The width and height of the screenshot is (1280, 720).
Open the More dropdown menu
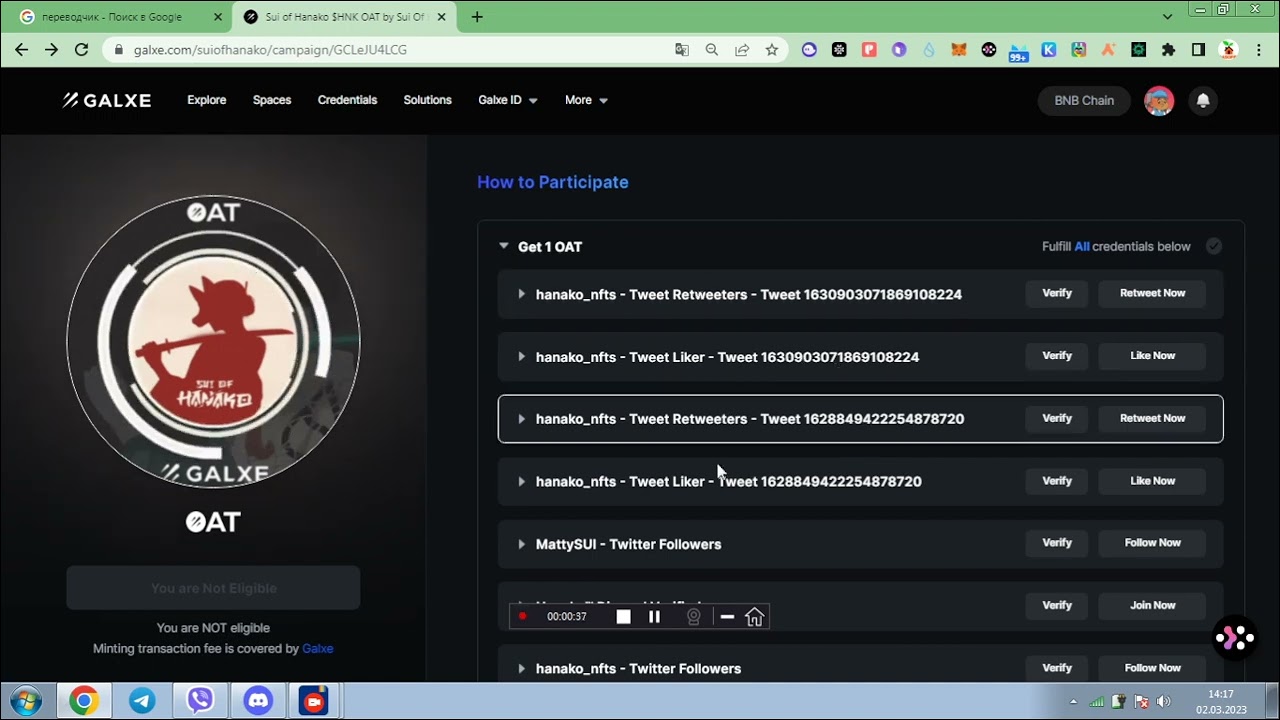[586, 100]
